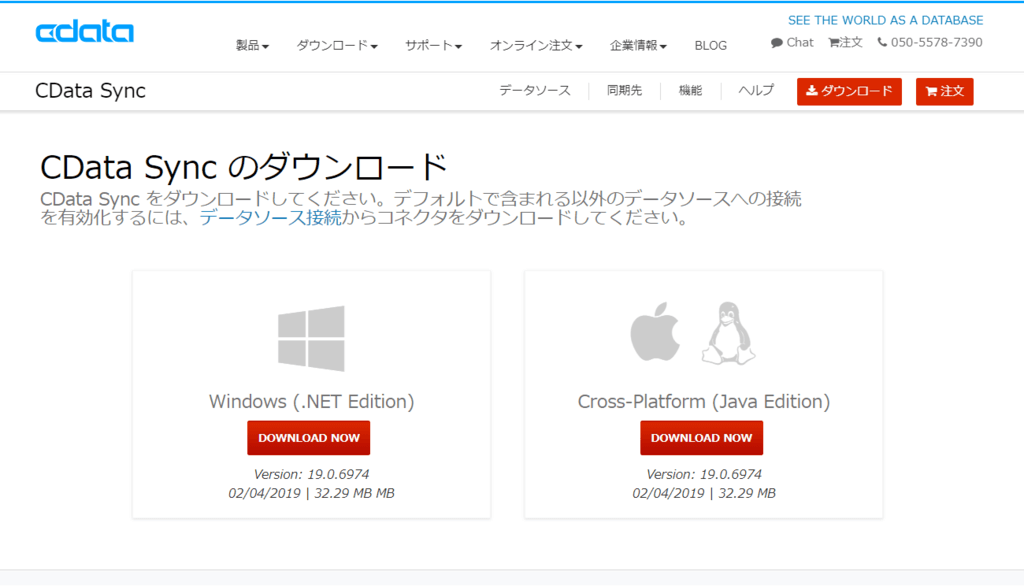Open Chat with speech bubble icon

click(792, 42)
